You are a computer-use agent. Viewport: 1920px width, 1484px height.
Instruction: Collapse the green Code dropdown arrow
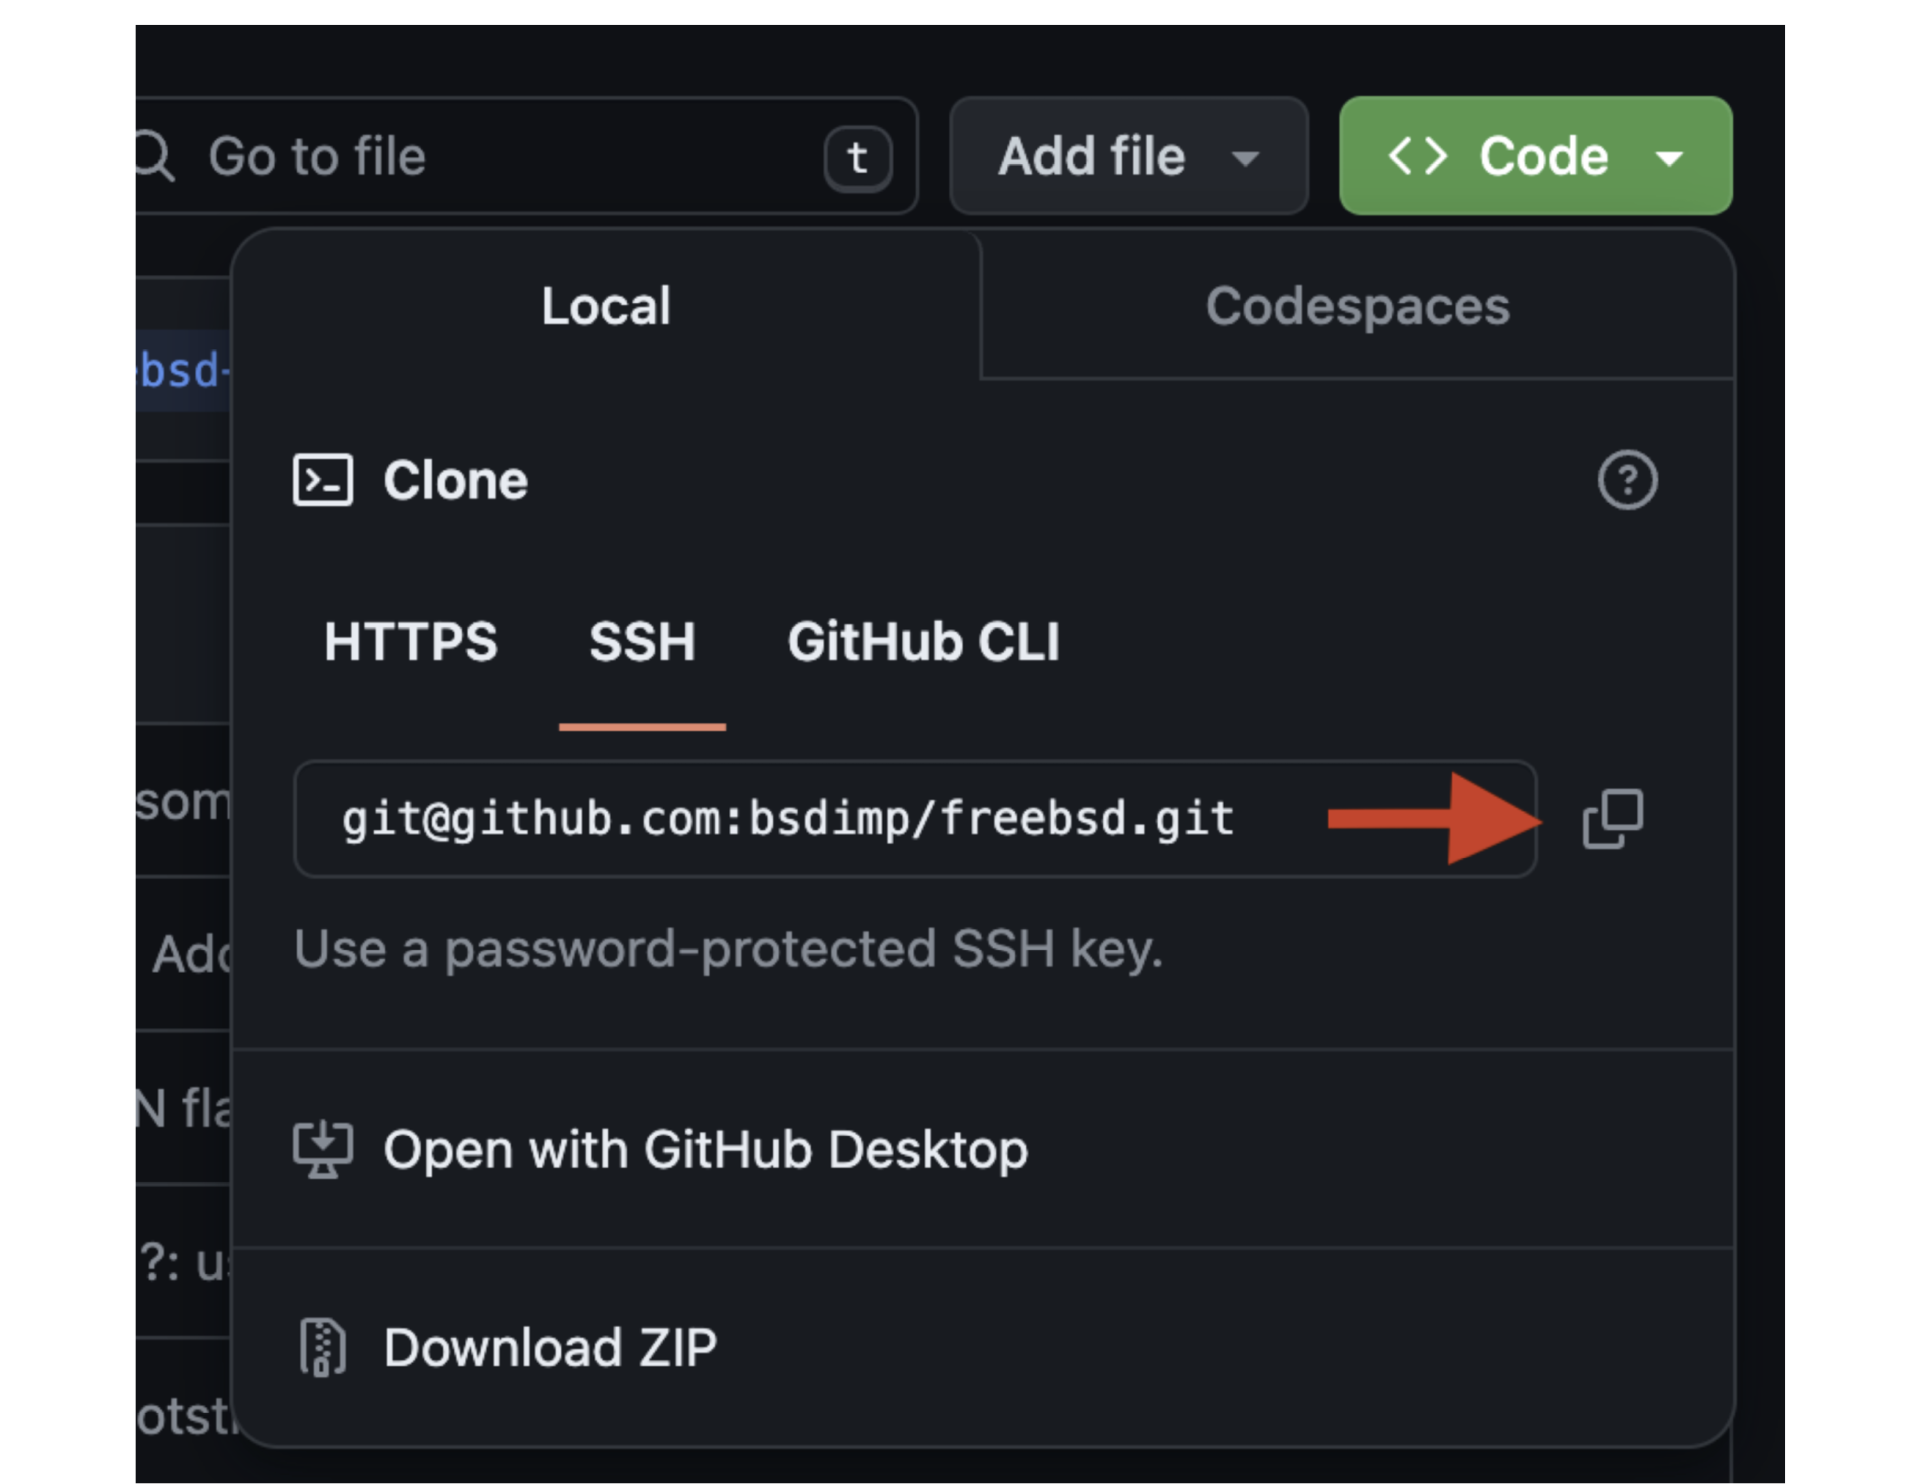(1669, 158)
